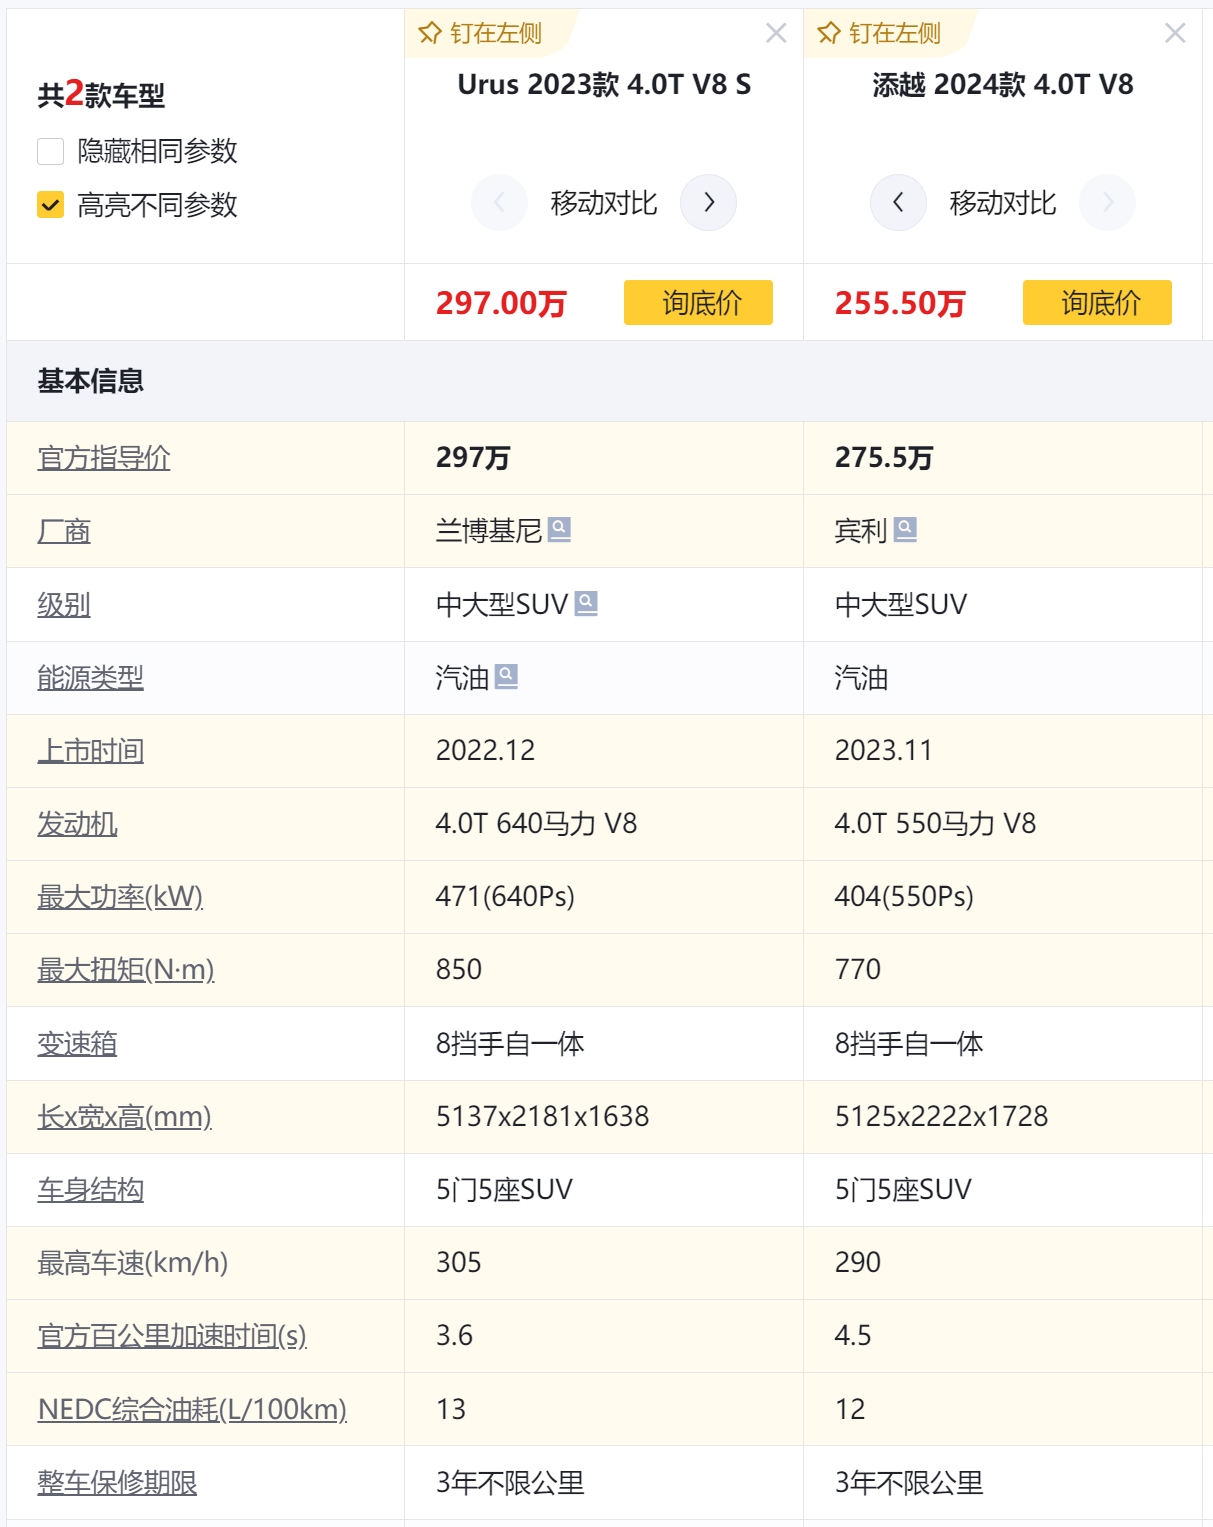Open the 兰博基尼 manufacturer lookup icon

[x=560, y=529]
